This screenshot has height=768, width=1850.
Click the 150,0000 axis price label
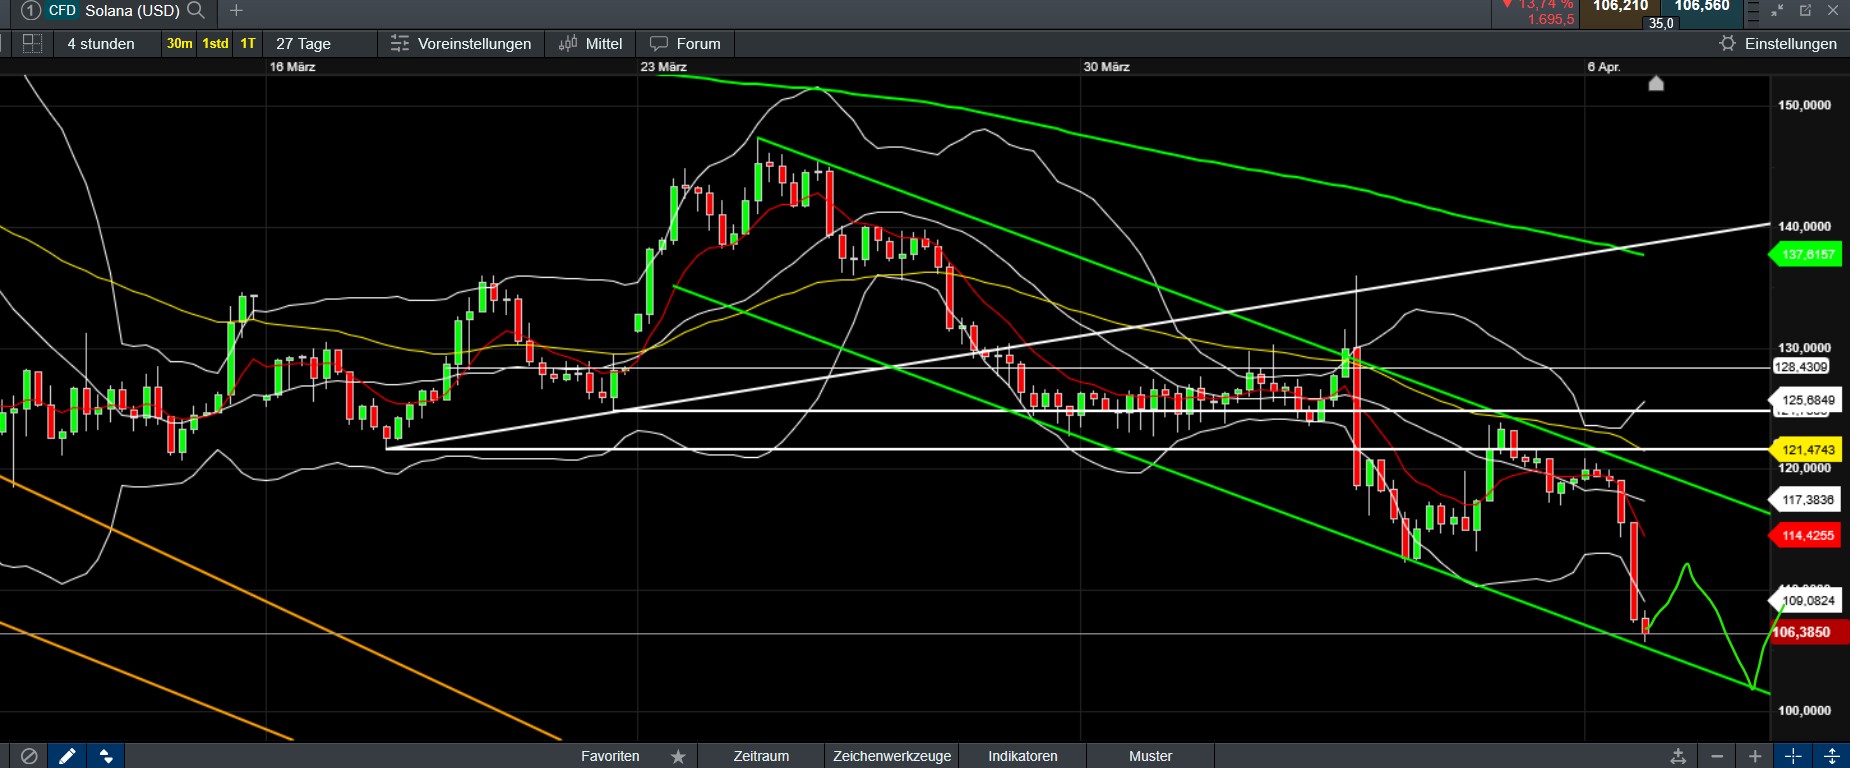[1805, 106]
